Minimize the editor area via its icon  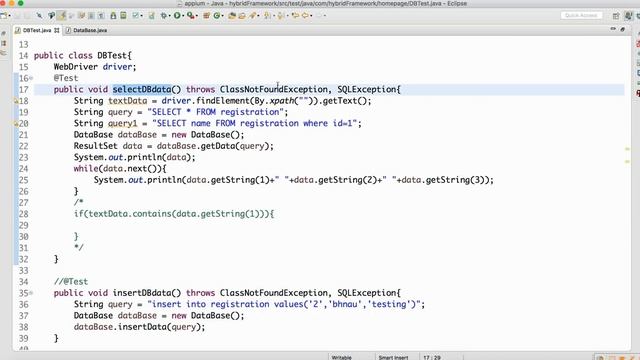coord(613,29)
